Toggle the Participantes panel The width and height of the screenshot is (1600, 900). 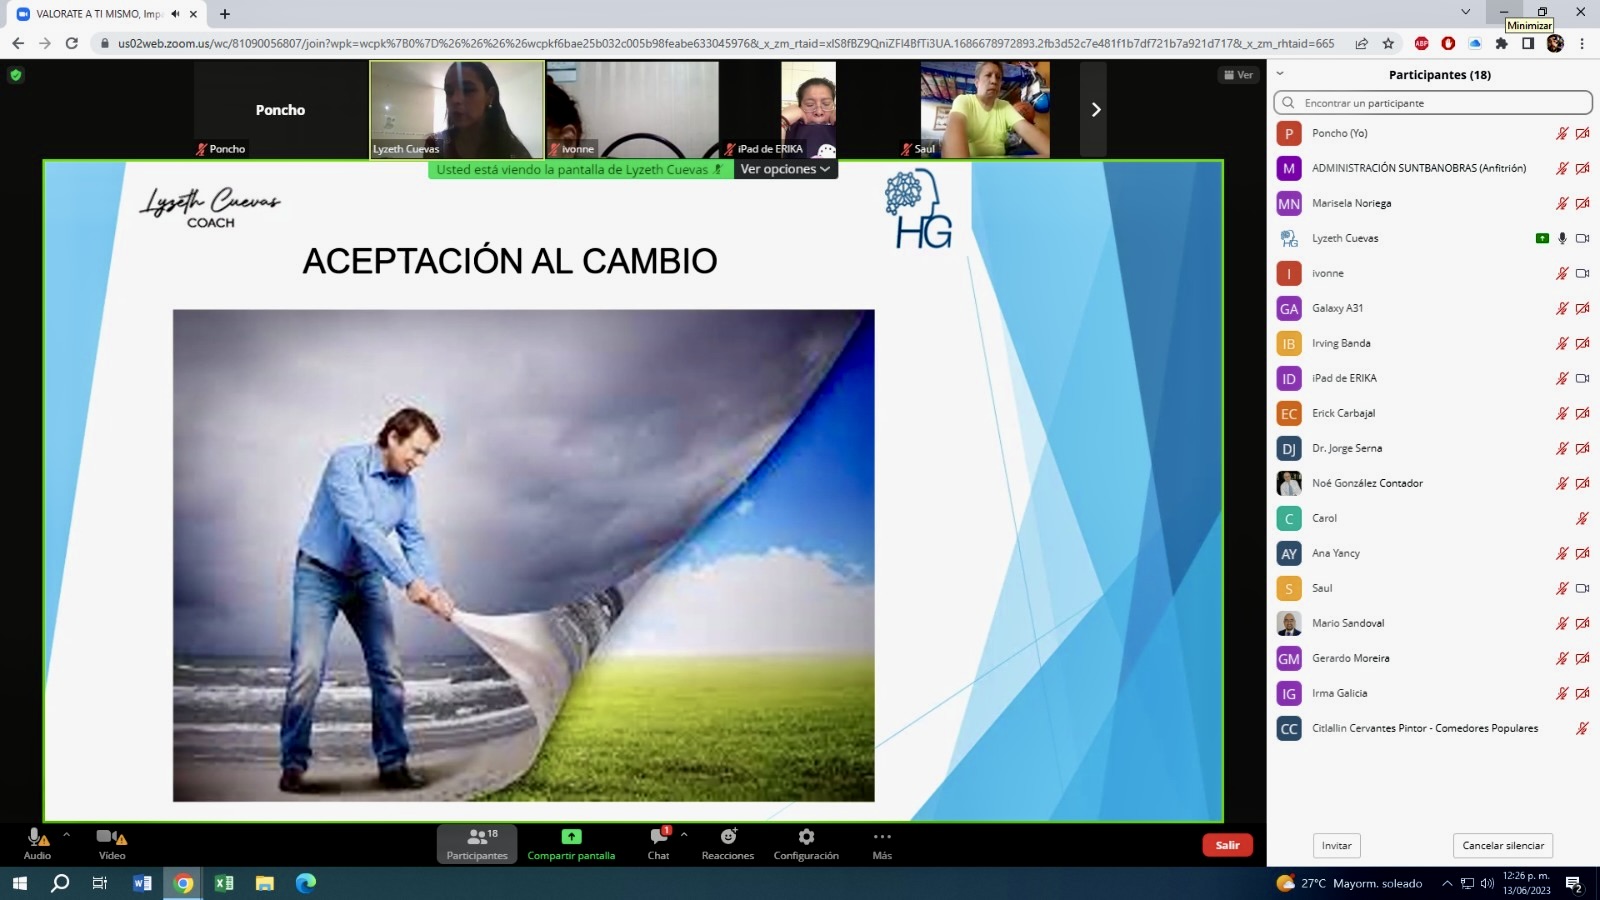pyautogui.click(x=477, y=843)
